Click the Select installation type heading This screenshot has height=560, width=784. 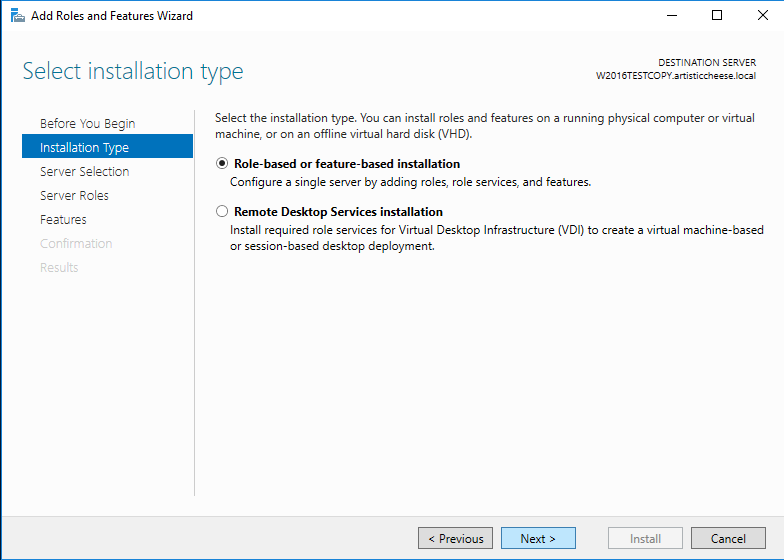[133, 72]
